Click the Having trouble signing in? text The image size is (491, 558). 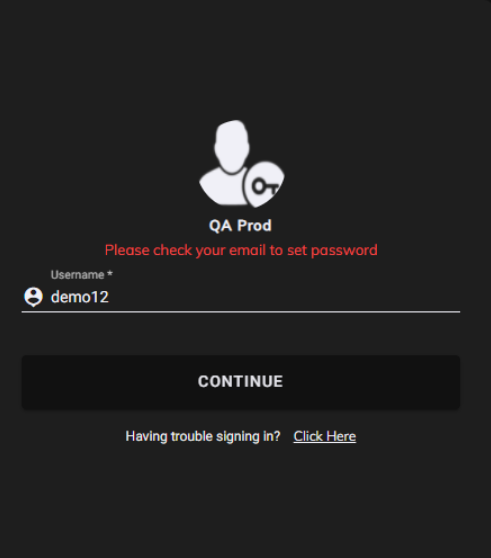[203, 436]
